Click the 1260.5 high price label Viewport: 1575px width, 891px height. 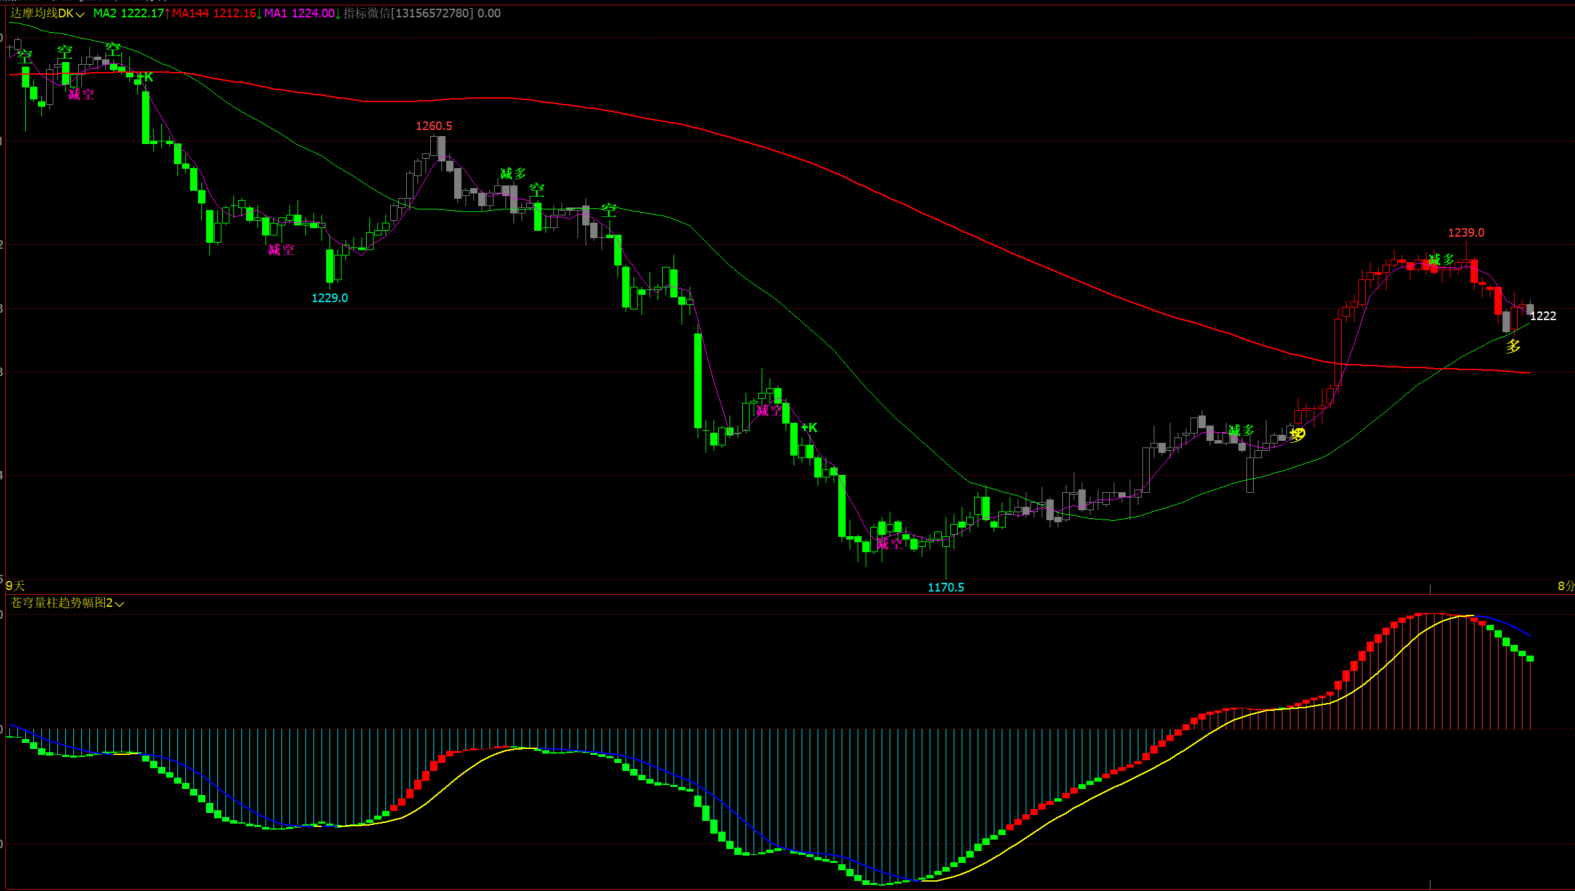pyautogui.click(x=434, y=126)
